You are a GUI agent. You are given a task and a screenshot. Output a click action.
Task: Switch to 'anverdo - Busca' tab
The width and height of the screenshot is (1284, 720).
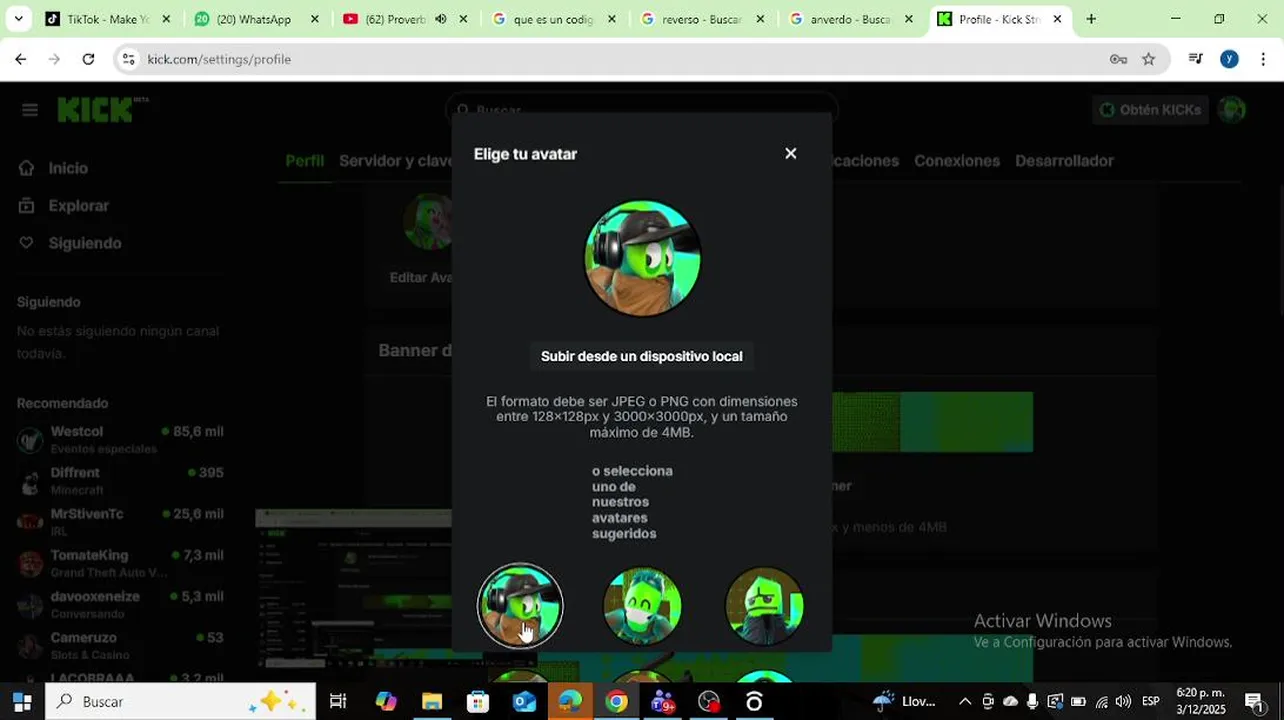coord(849,19)
